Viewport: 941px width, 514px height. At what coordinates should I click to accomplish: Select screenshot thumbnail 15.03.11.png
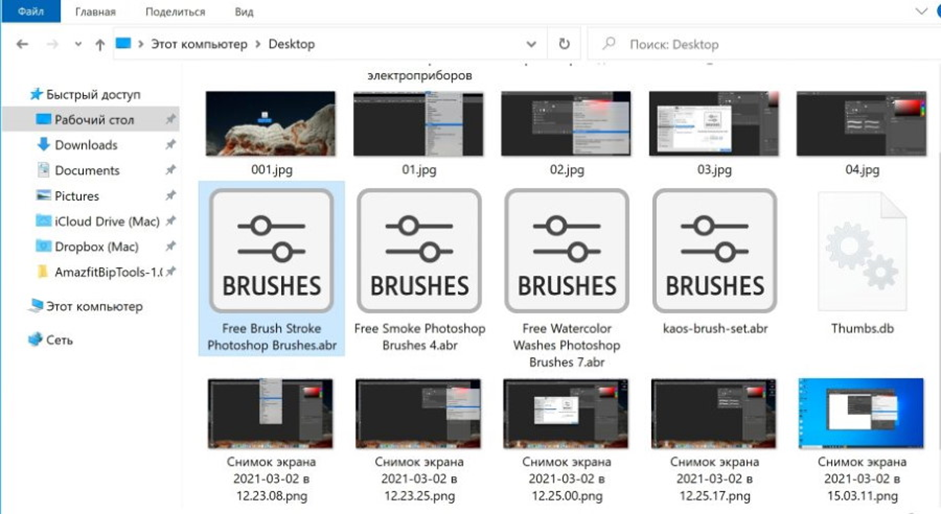click(x=861, y=413)
